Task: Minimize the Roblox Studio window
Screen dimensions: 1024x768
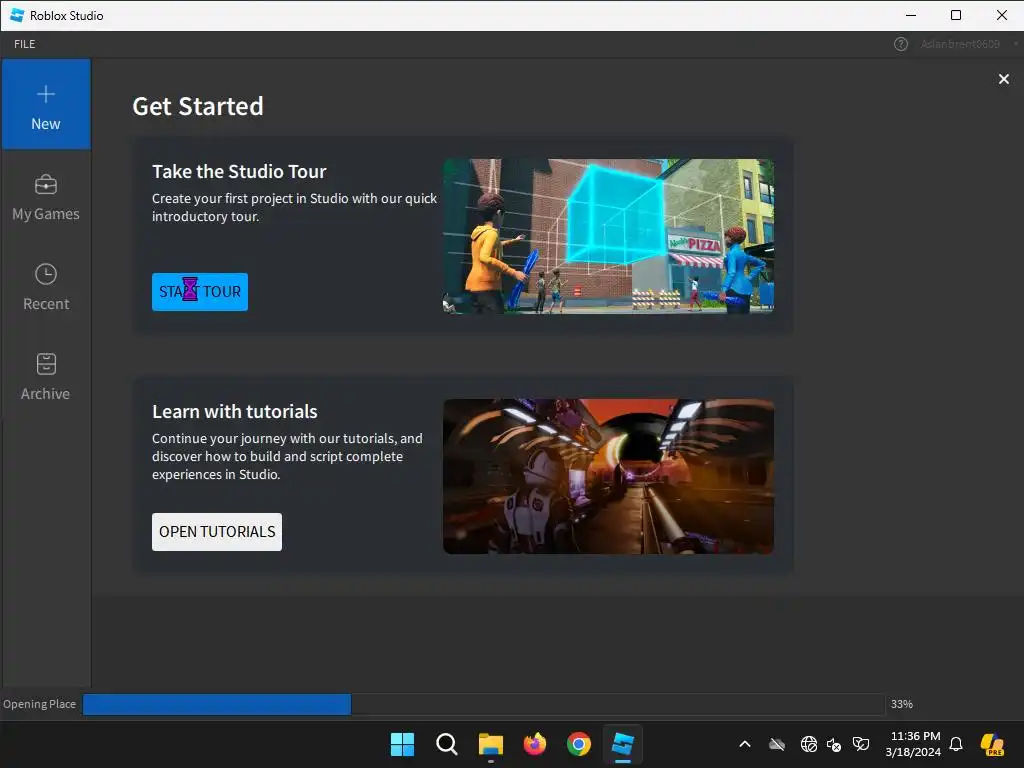Action: (x=910, y=15)
